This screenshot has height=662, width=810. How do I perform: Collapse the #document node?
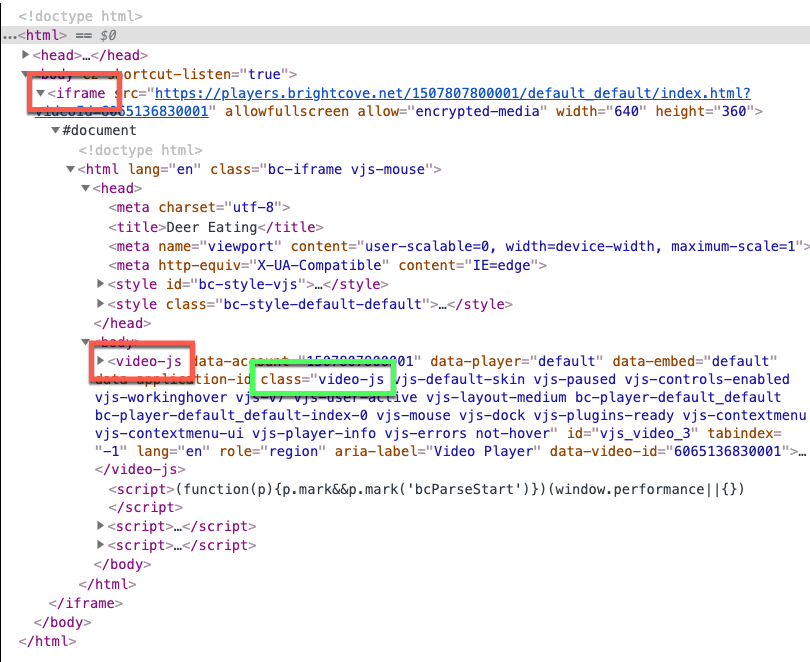click(55, 131)
